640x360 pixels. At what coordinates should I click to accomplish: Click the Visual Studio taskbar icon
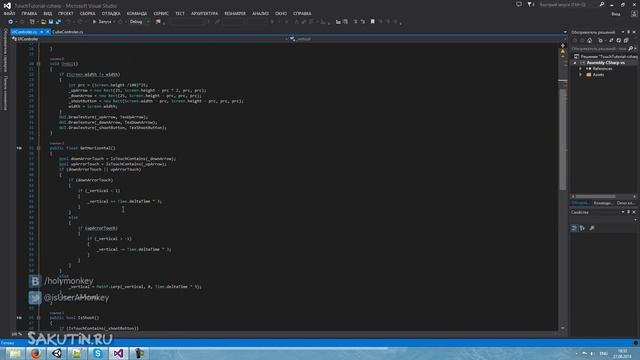tap(118, 353)
